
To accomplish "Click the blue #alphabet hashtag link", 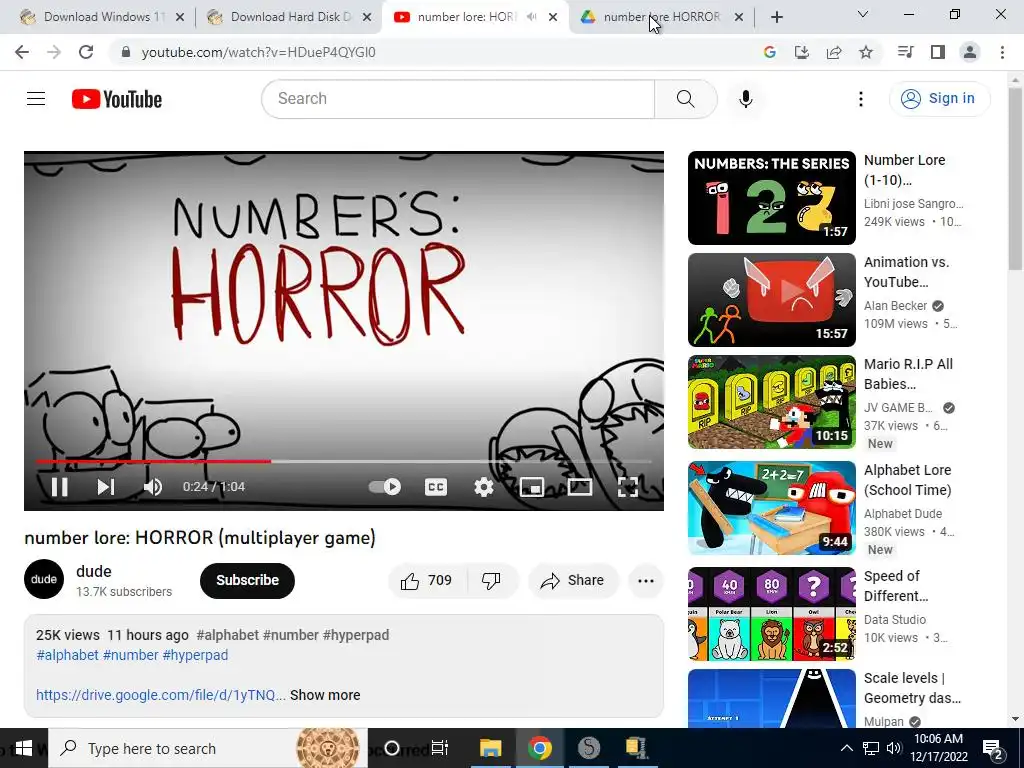I will pos(67,655).
